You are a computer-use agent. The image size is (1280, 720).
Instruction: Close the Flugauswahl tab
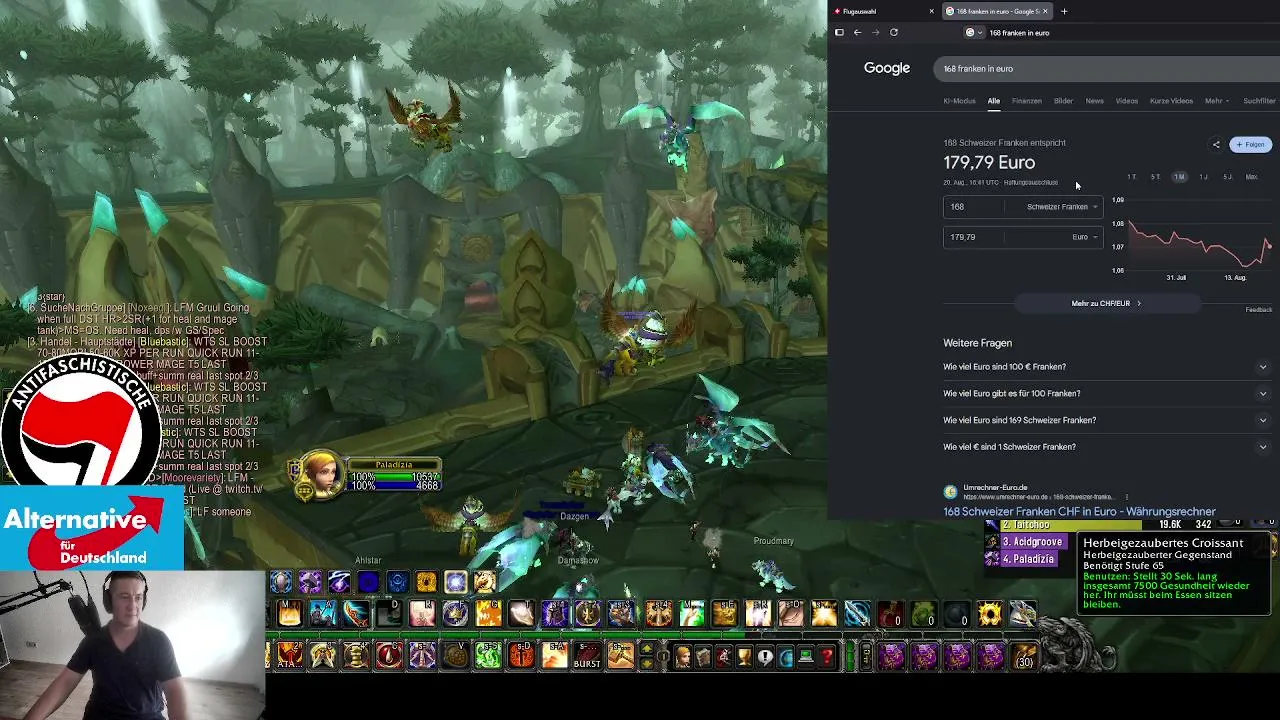tap(931, 11)
